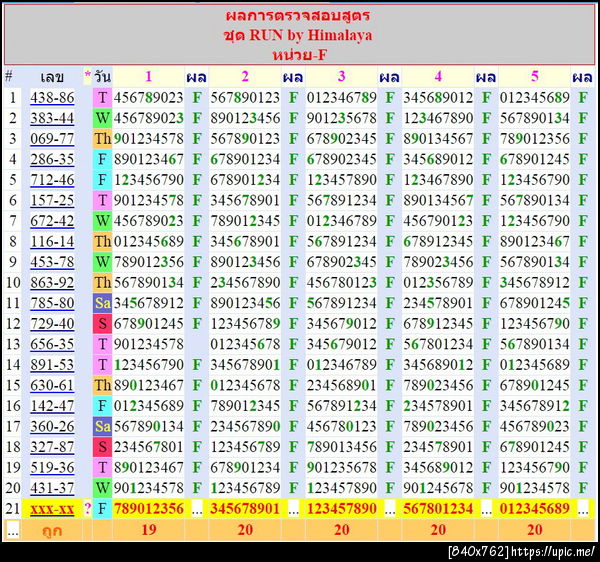Image resolution: width=600 pixels, height=562 pixels.
Task: Open the 656-35 number link
Action: [x=52, y=344]
